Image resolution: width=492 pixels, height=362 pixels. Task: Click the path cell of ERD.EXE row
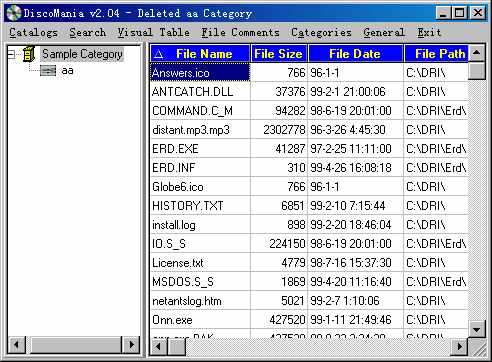(436, 149)
